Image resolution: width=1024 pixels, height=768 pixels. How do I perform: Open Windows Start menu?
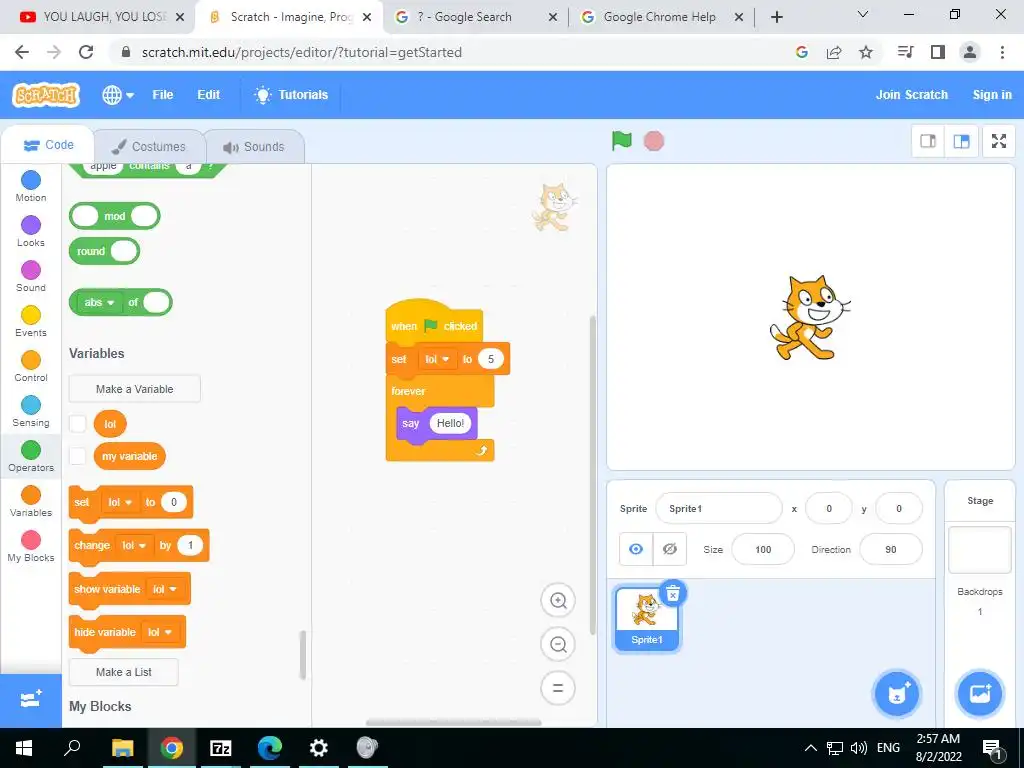[24, 748]
